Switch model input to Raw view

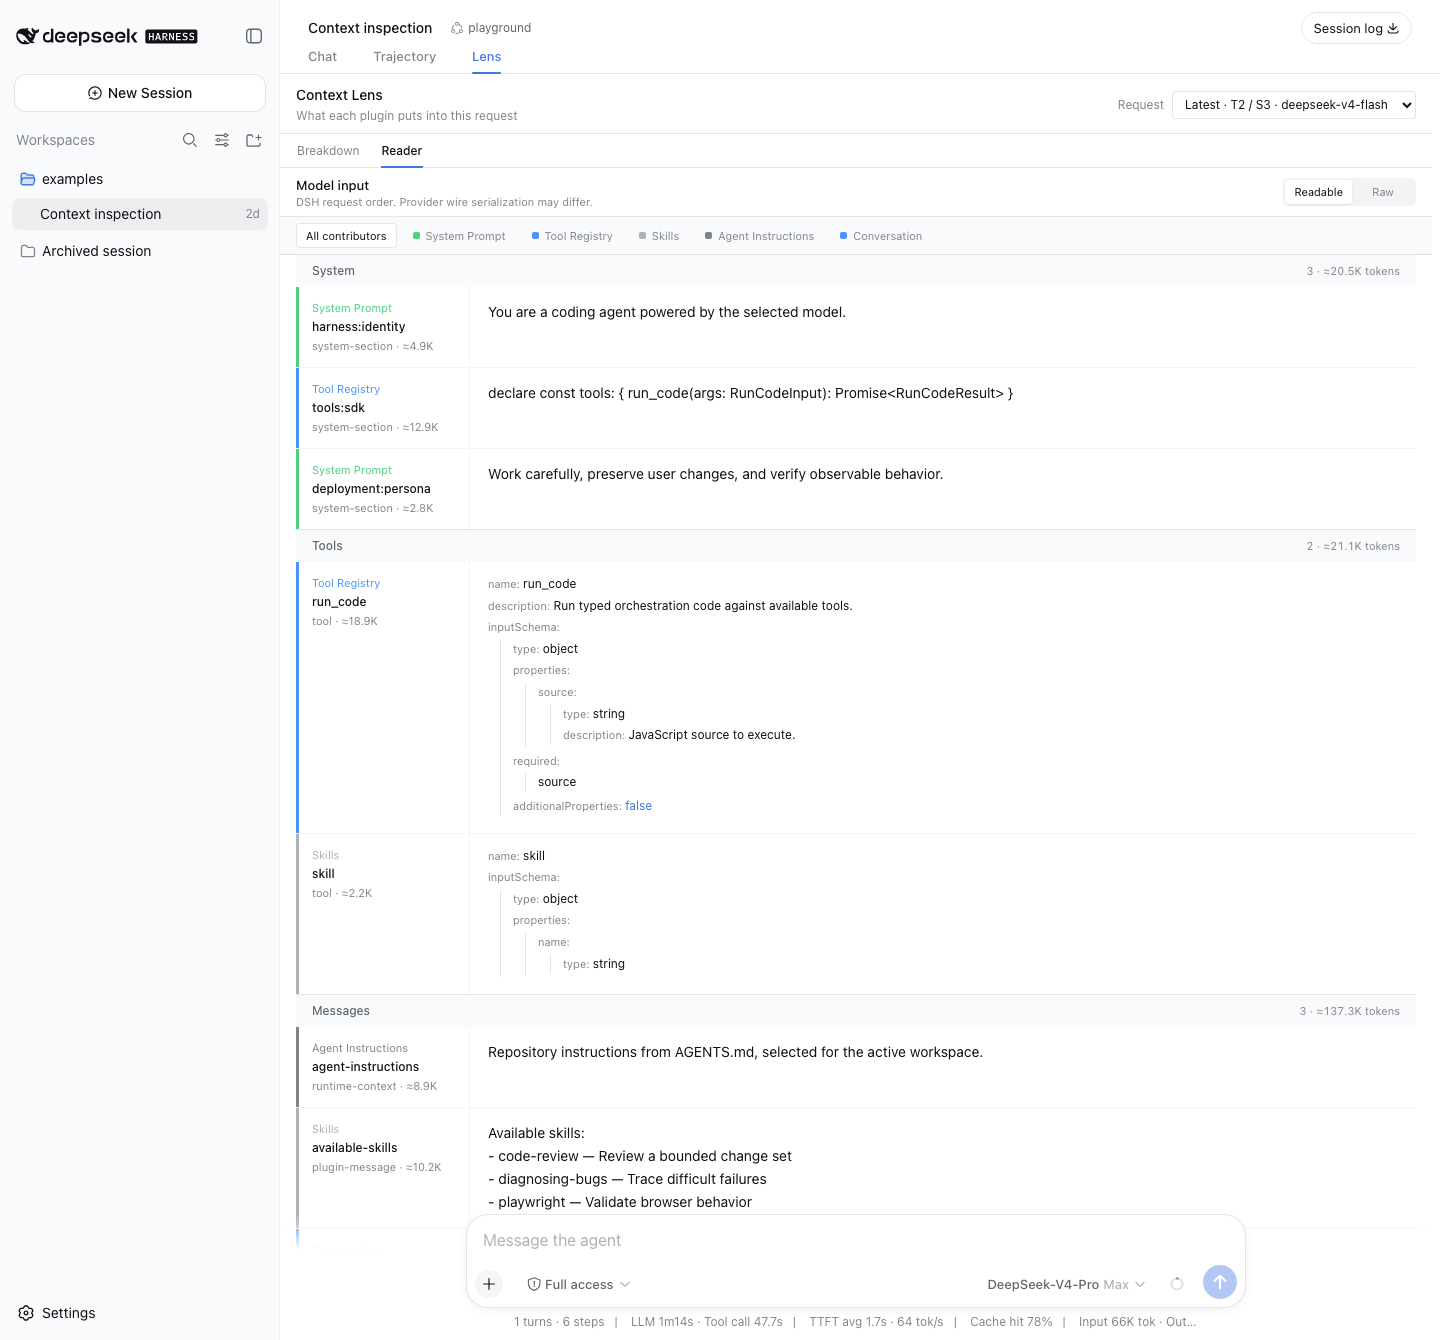[1383, 192]
